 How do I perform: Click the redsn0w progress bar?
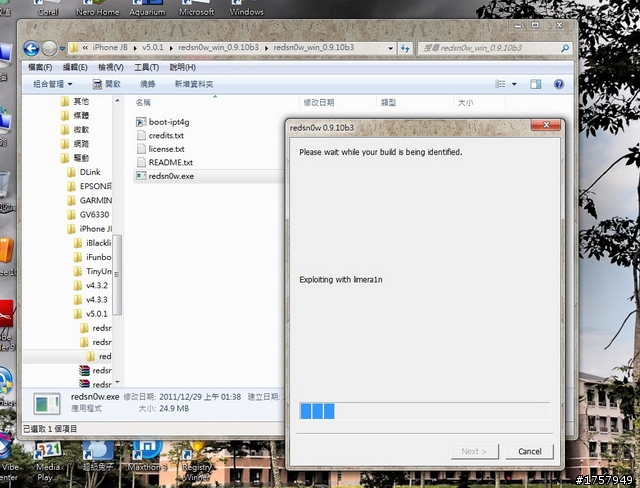(424, 411)
